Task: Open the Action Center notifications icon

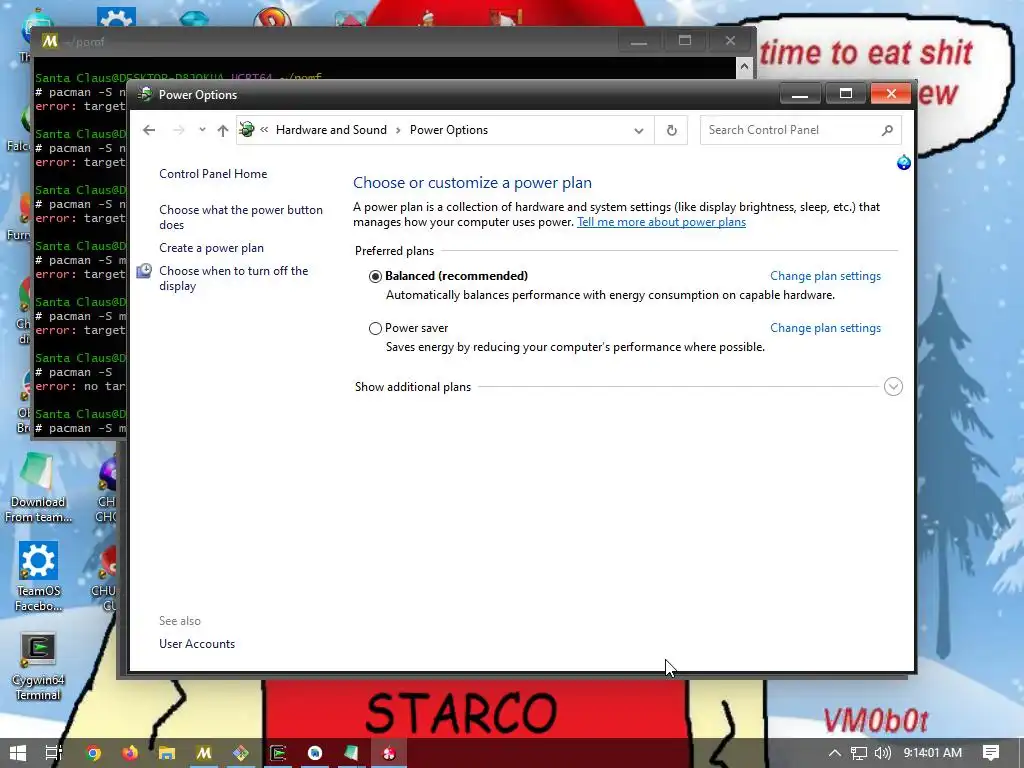Action: tap(991, 753)
